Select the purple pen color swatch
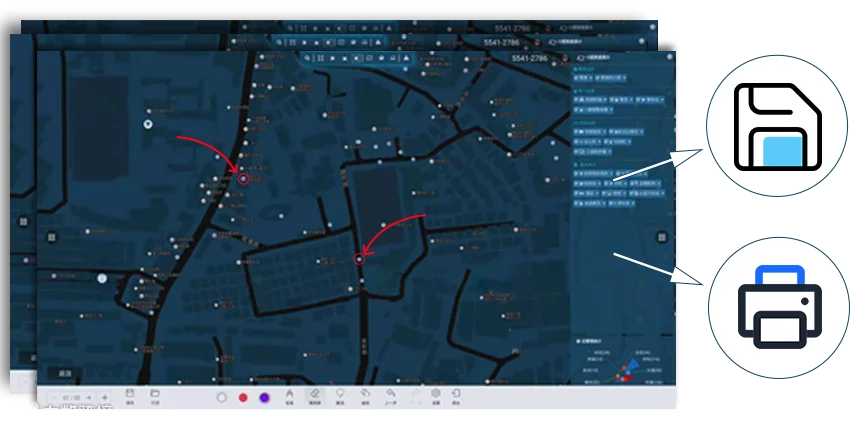The width and height of the screenshot is (861, 429). (x=264, y=398)
